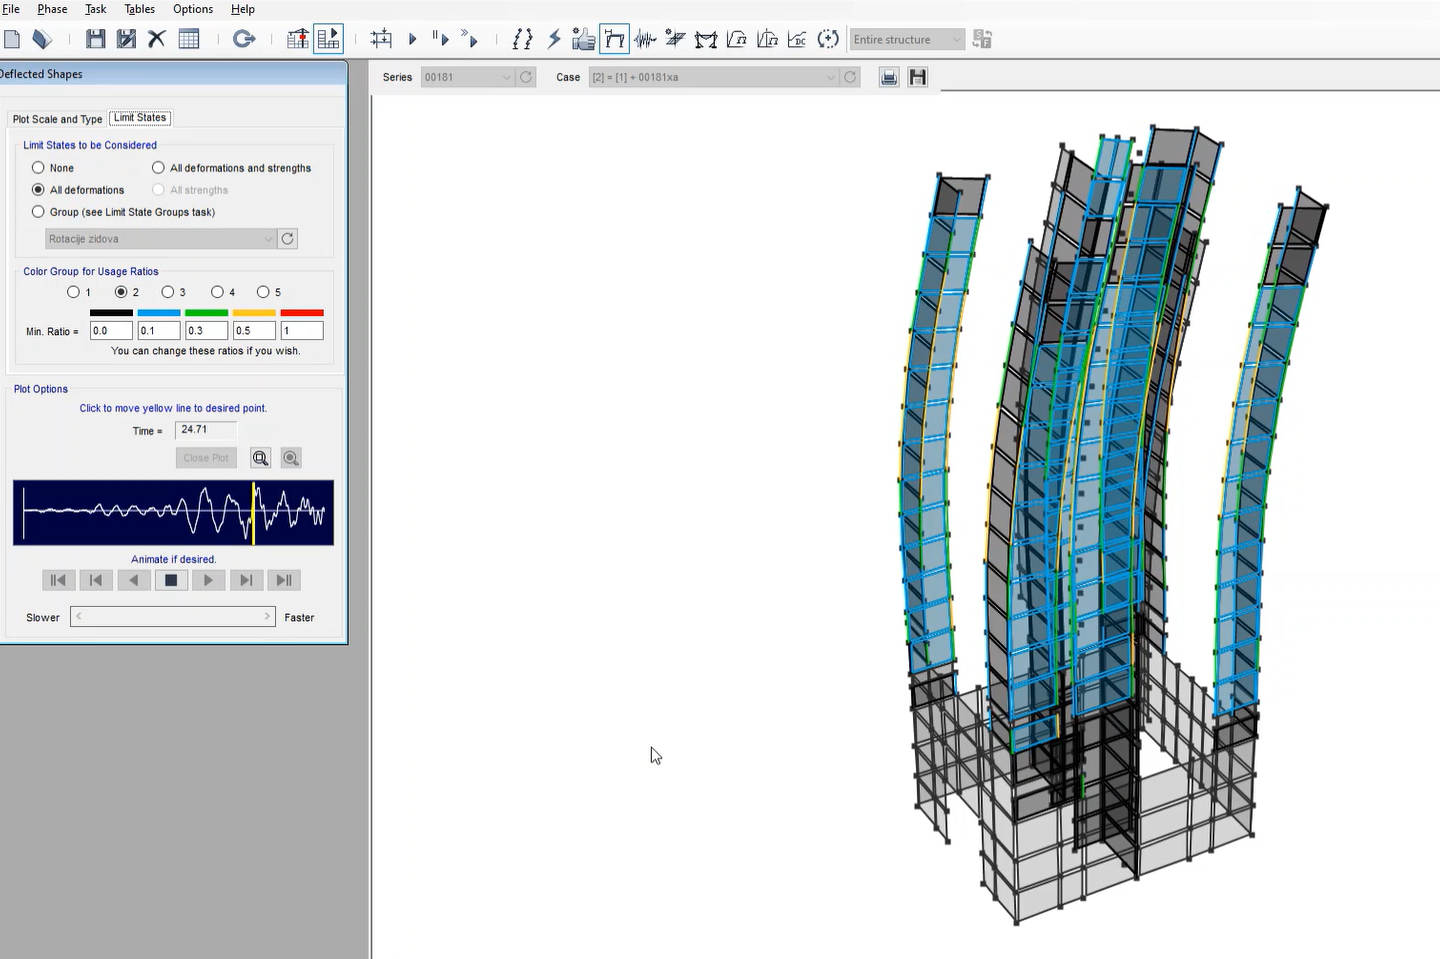Select the None limit states radio button
The image size is (1440, 959).
click(x=38, y=168)
